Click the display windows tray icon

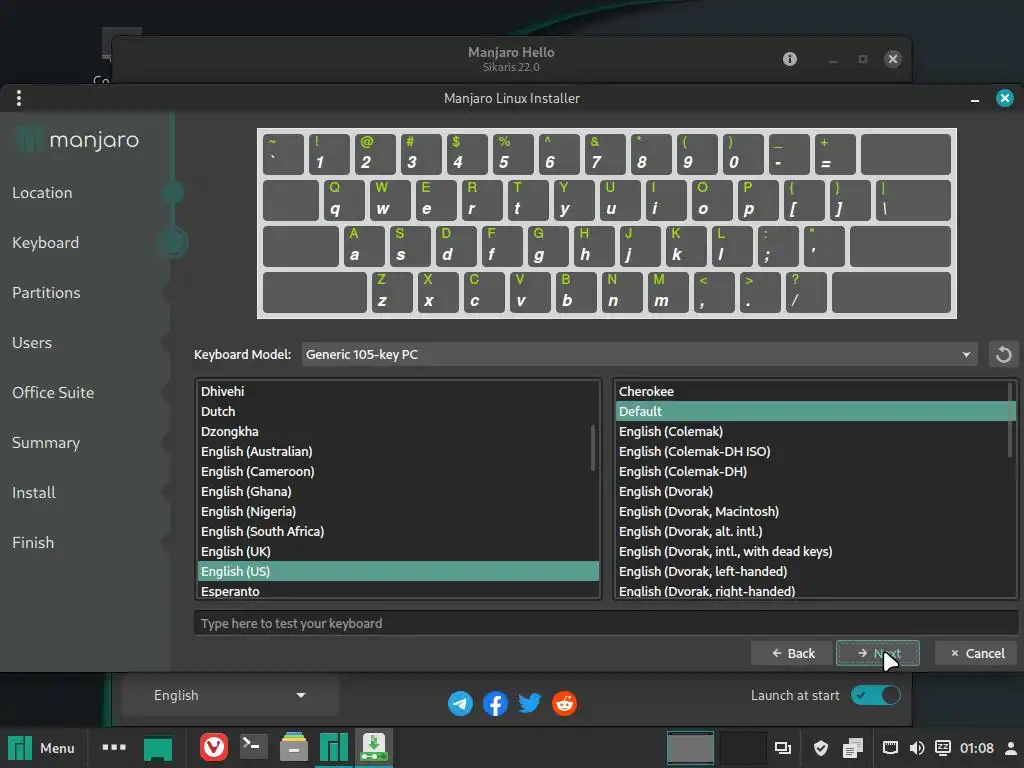tap(782, 748)
